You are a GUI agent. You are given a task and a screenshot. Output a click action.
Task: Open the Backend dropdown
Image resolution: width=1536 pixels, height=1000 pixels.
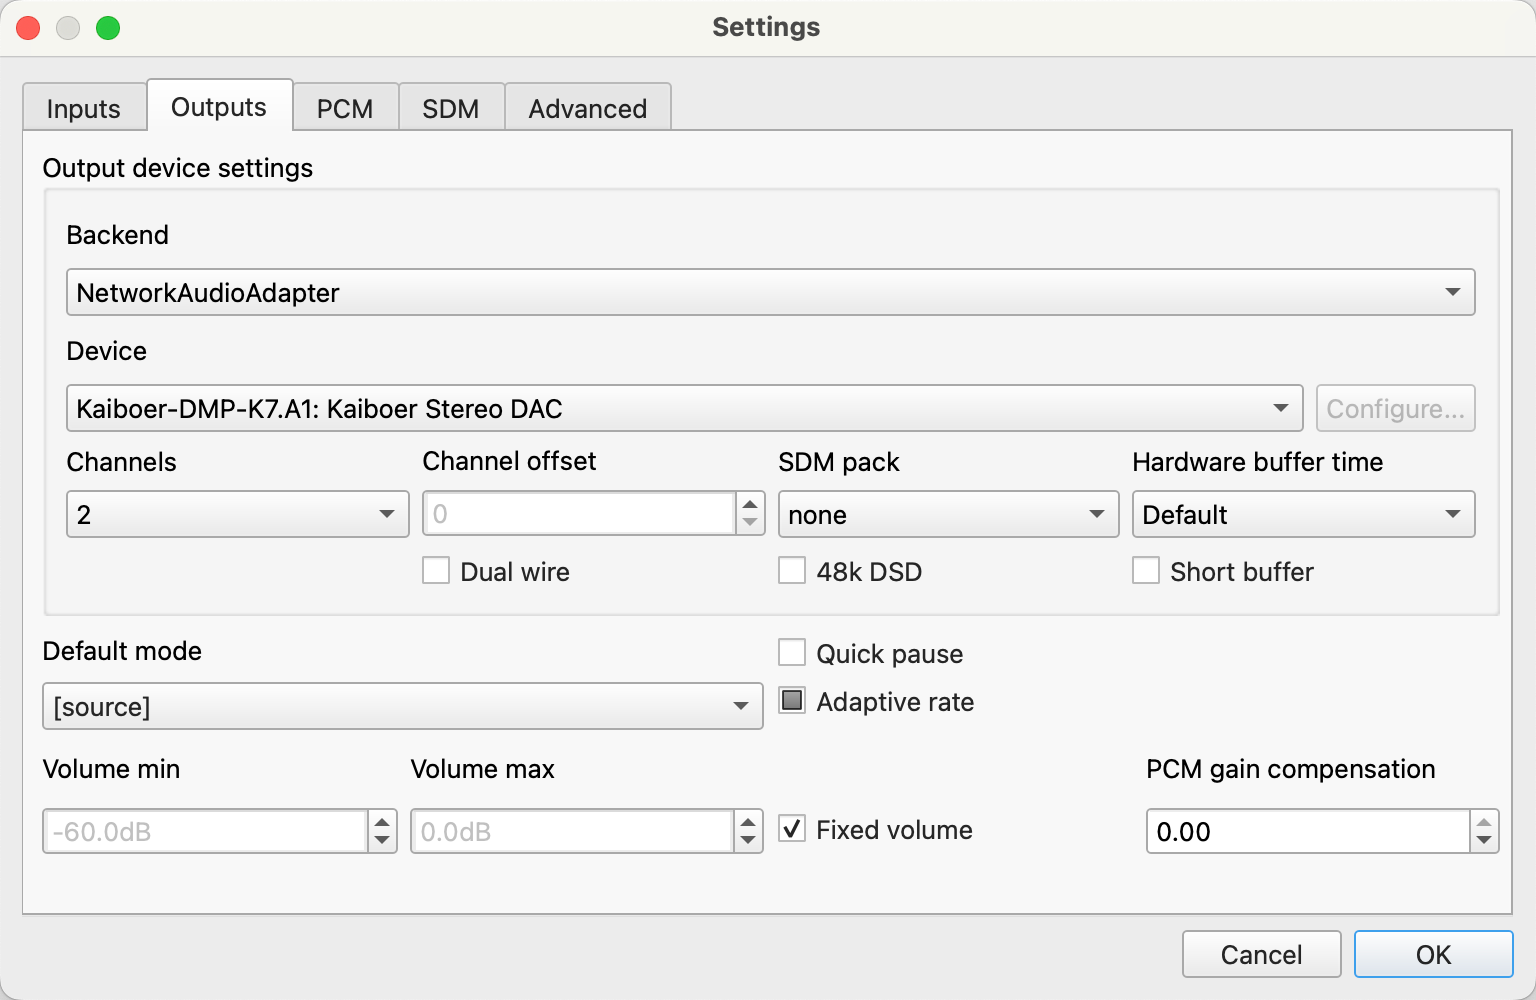771,292
